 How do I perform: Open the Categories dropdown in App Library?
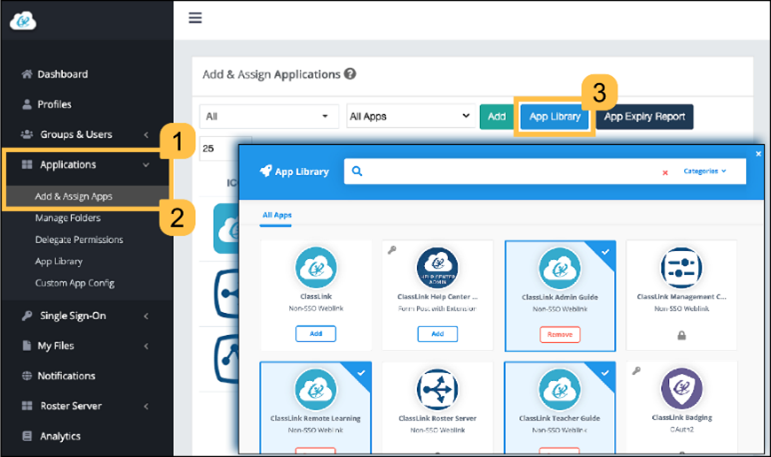[x=705, y=171]
